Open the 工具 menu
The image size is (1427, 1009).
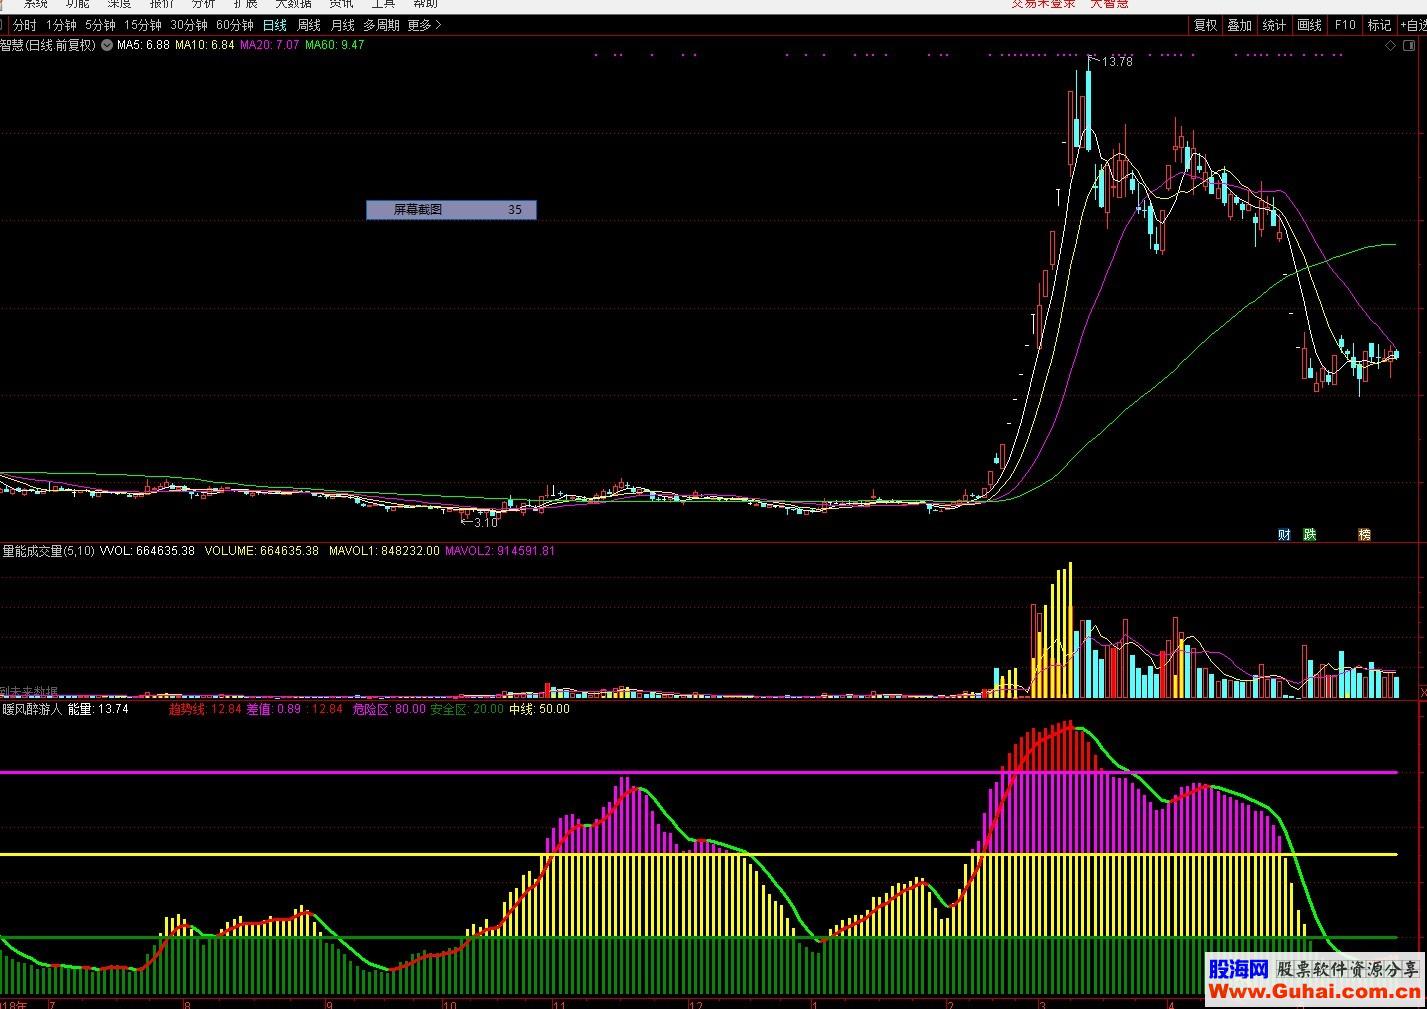[384, 4]
